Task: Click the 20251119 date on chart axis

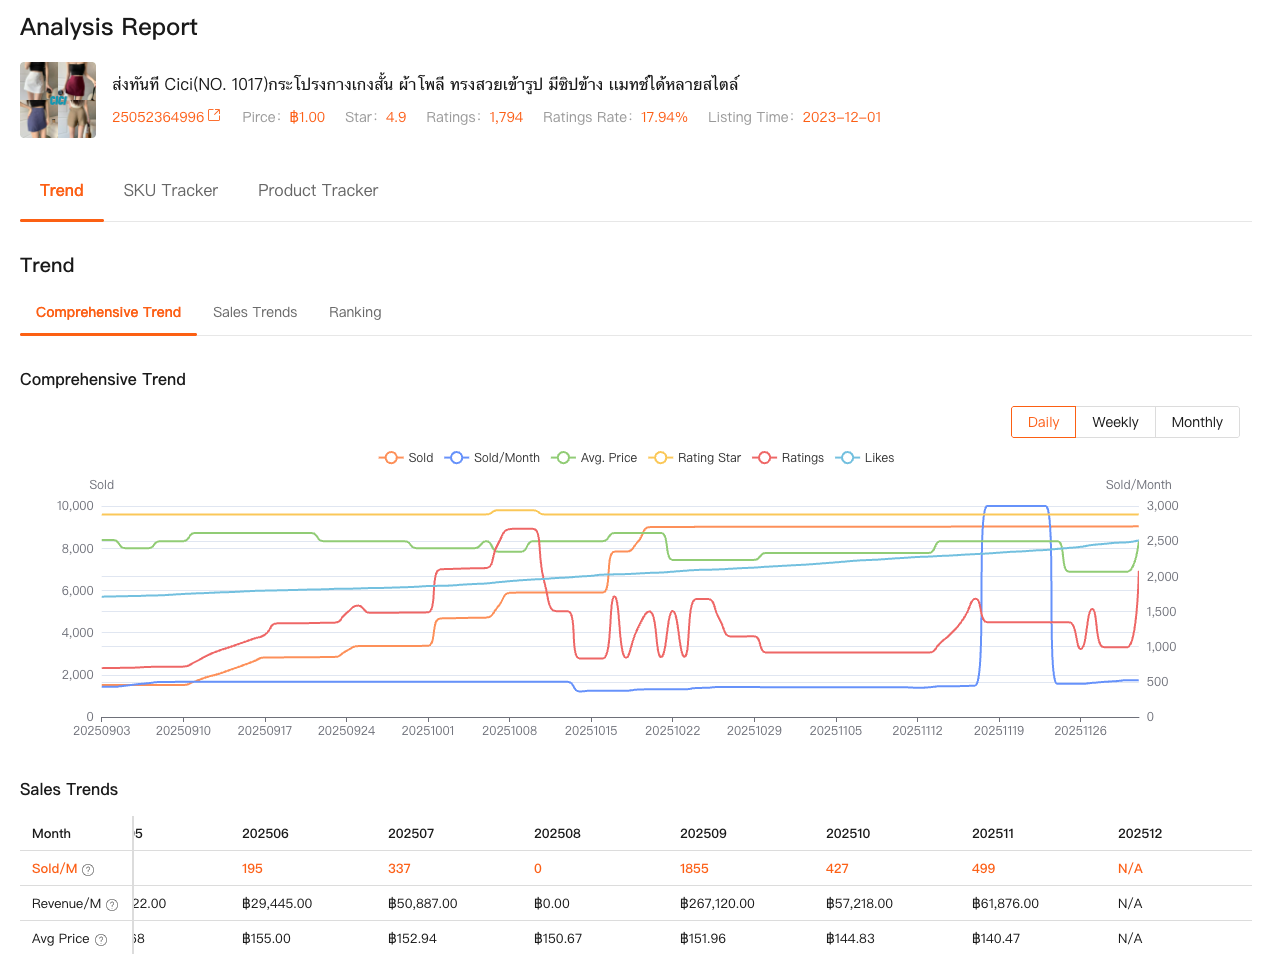Action: click(999, 731)
